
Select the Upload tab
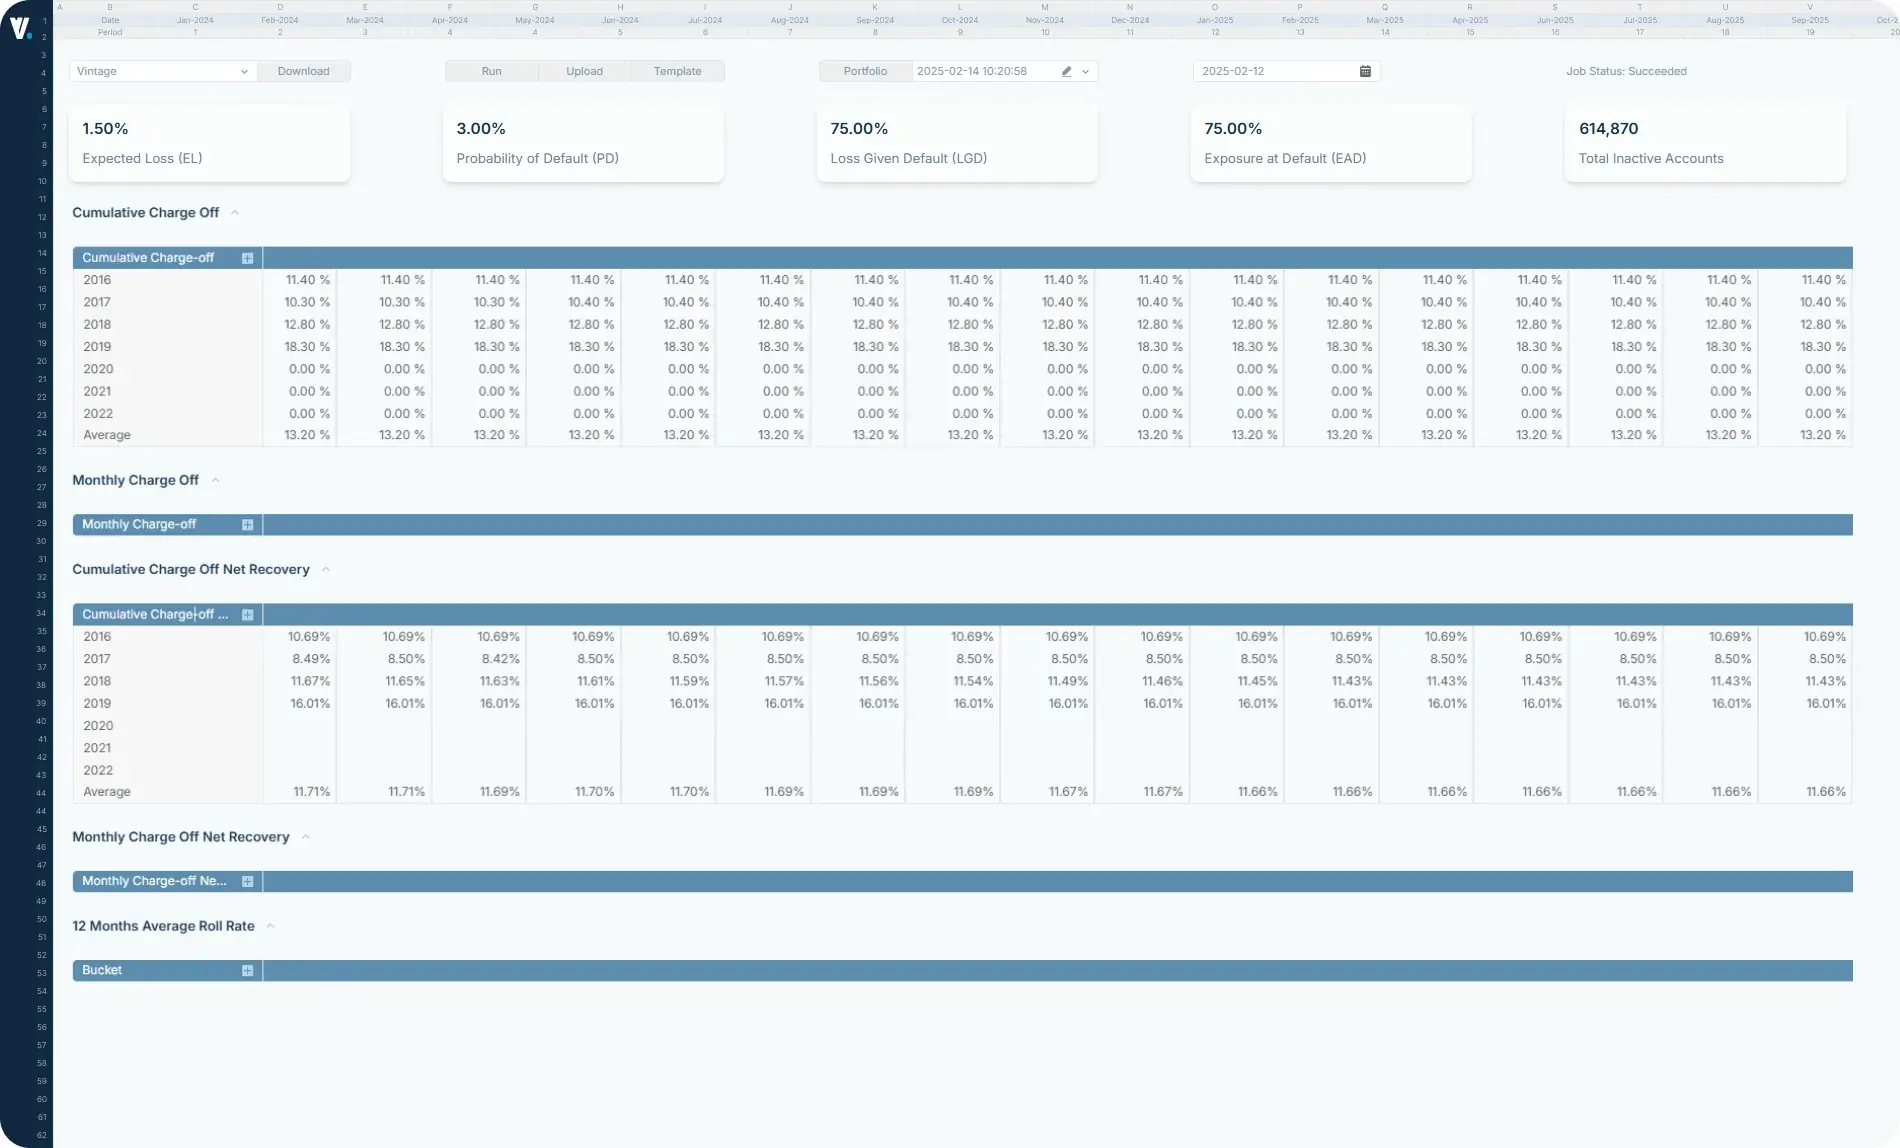(x=584, y=71)
